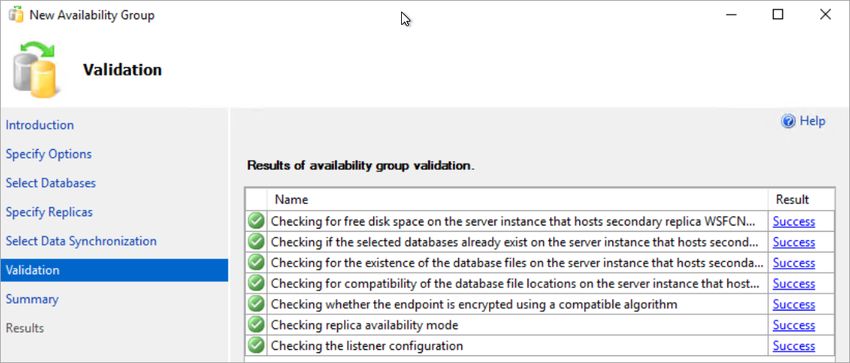This screenshot has height=363, width=850.
Task: Click the green check icon beside replica availability mode
Action: pyautogui.click(x=256, y=325)
